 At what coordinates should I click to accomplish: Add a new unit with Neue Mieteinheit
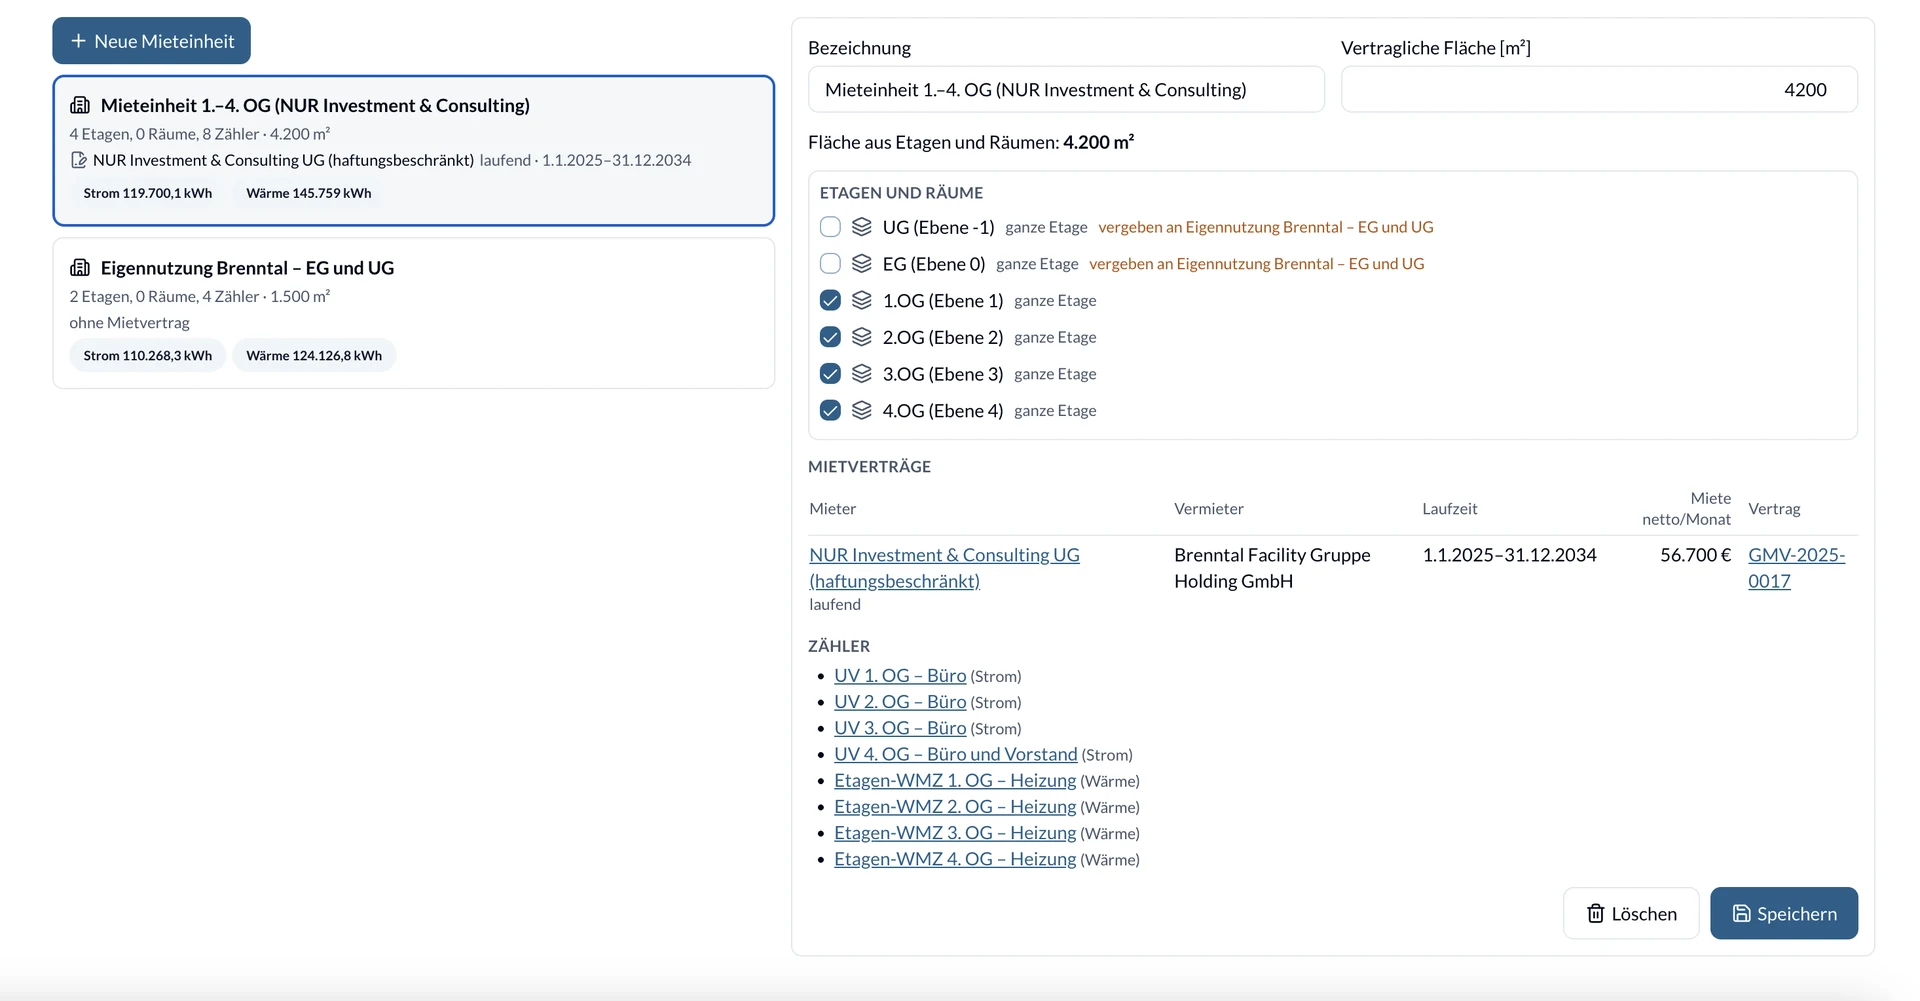click(x=151, y=41)
